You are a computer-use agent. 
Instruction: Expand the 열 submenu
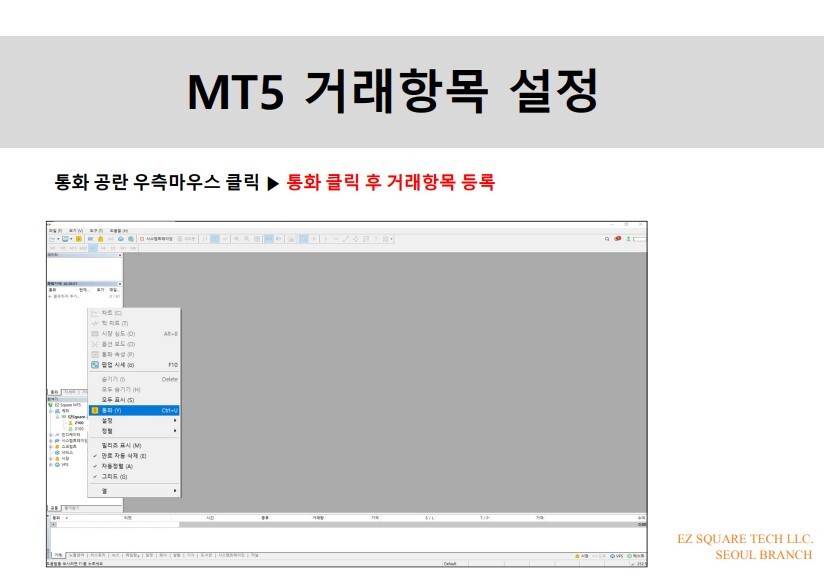tap(134, 491)
